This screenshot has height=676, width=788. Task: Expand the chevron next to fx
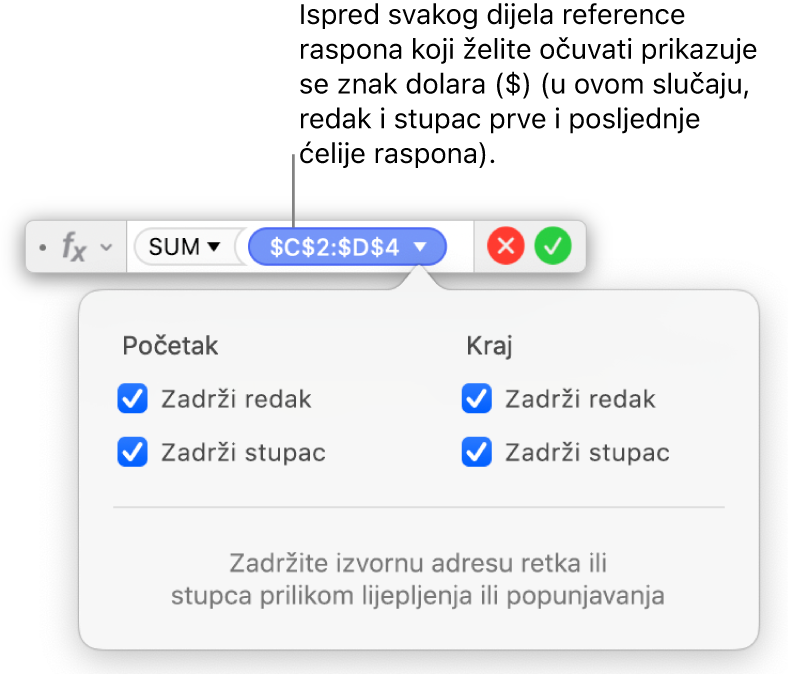tap(106, 248)
